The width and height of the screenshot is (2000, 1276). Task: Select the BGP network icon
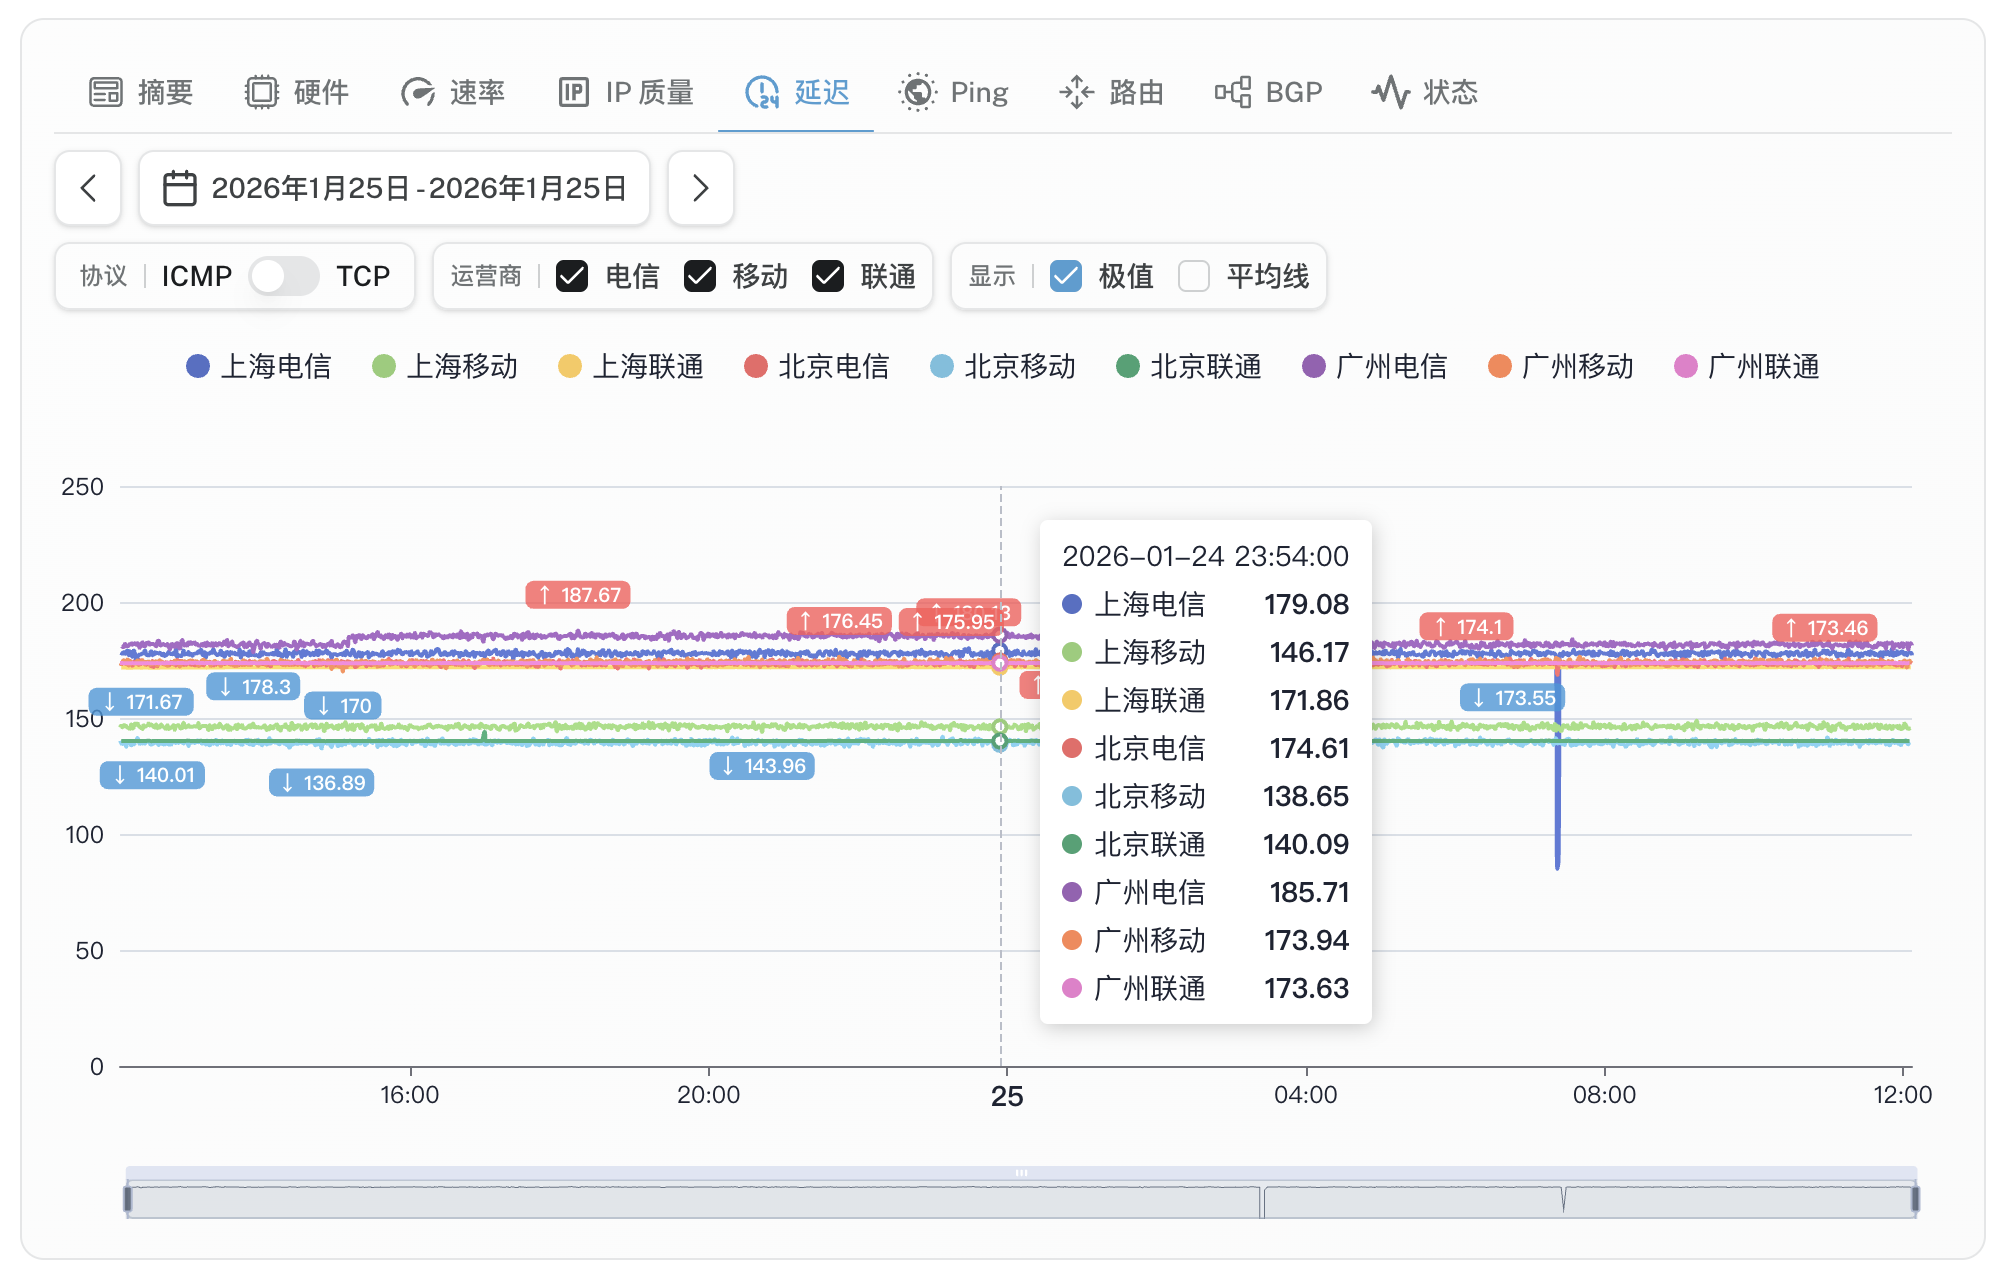point(1233,92)
